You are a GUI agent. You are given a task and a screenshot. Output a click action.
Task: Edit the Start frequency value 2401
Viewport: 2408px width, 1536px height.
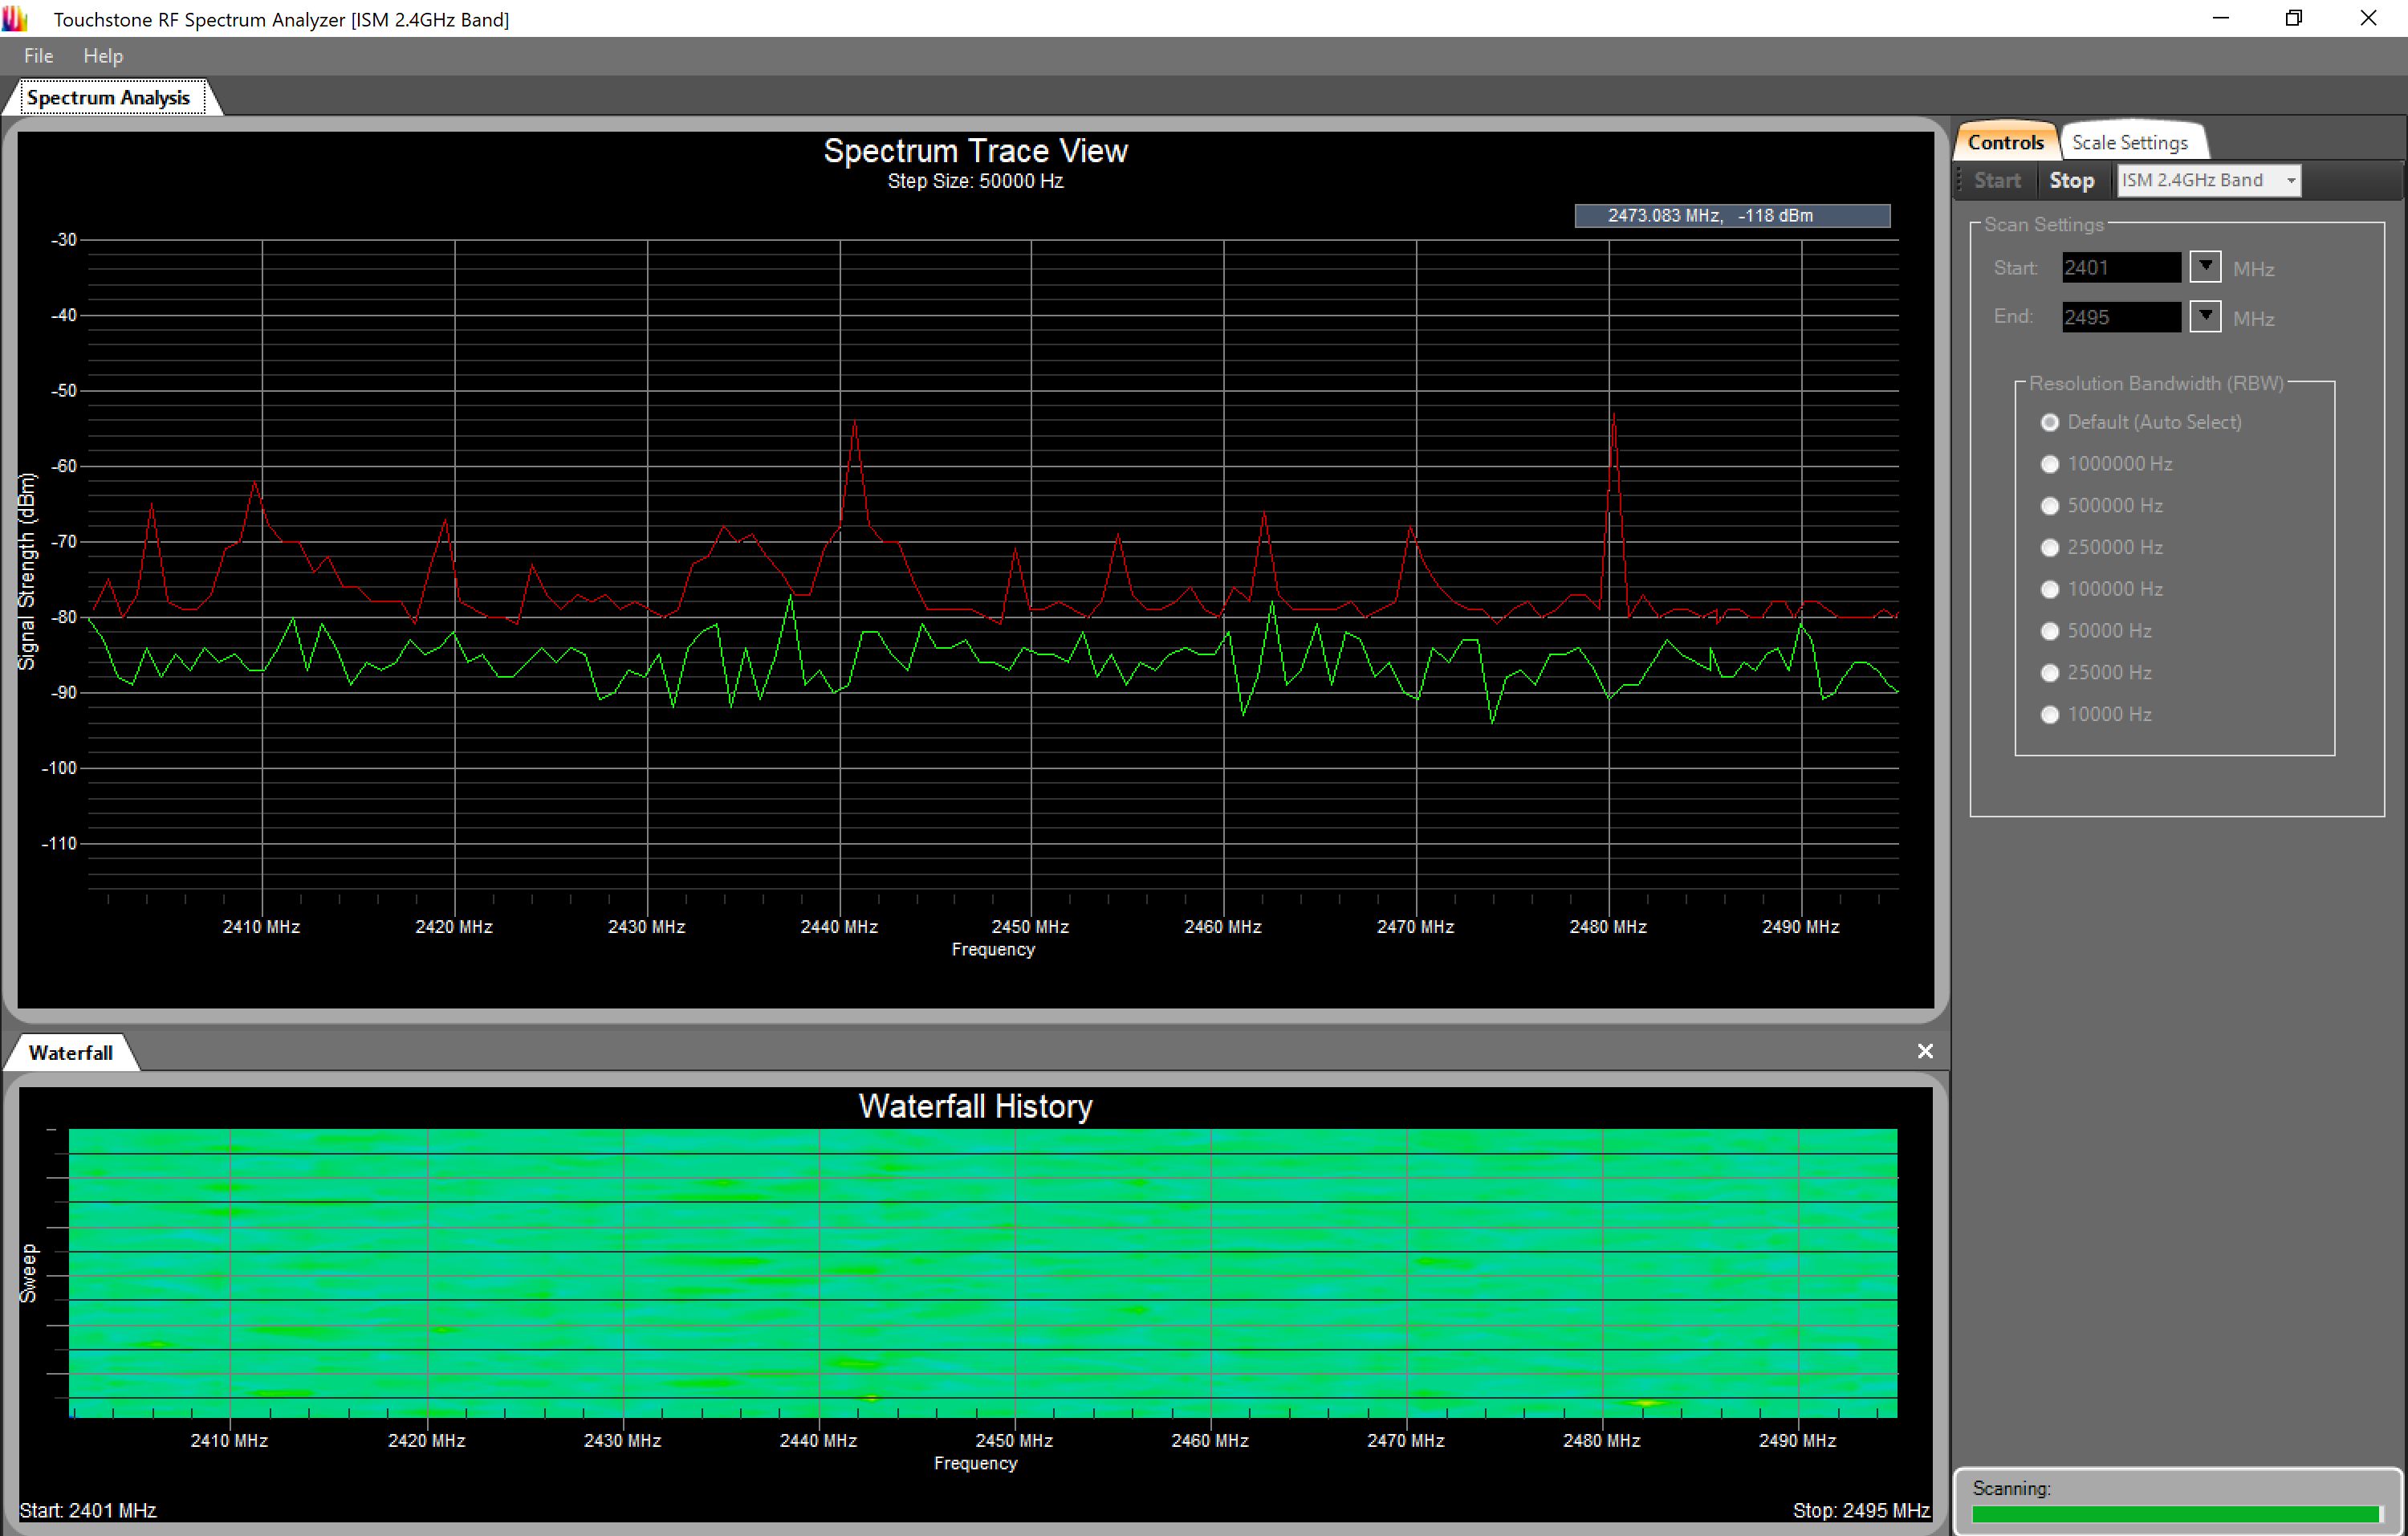coord(2119,266)
